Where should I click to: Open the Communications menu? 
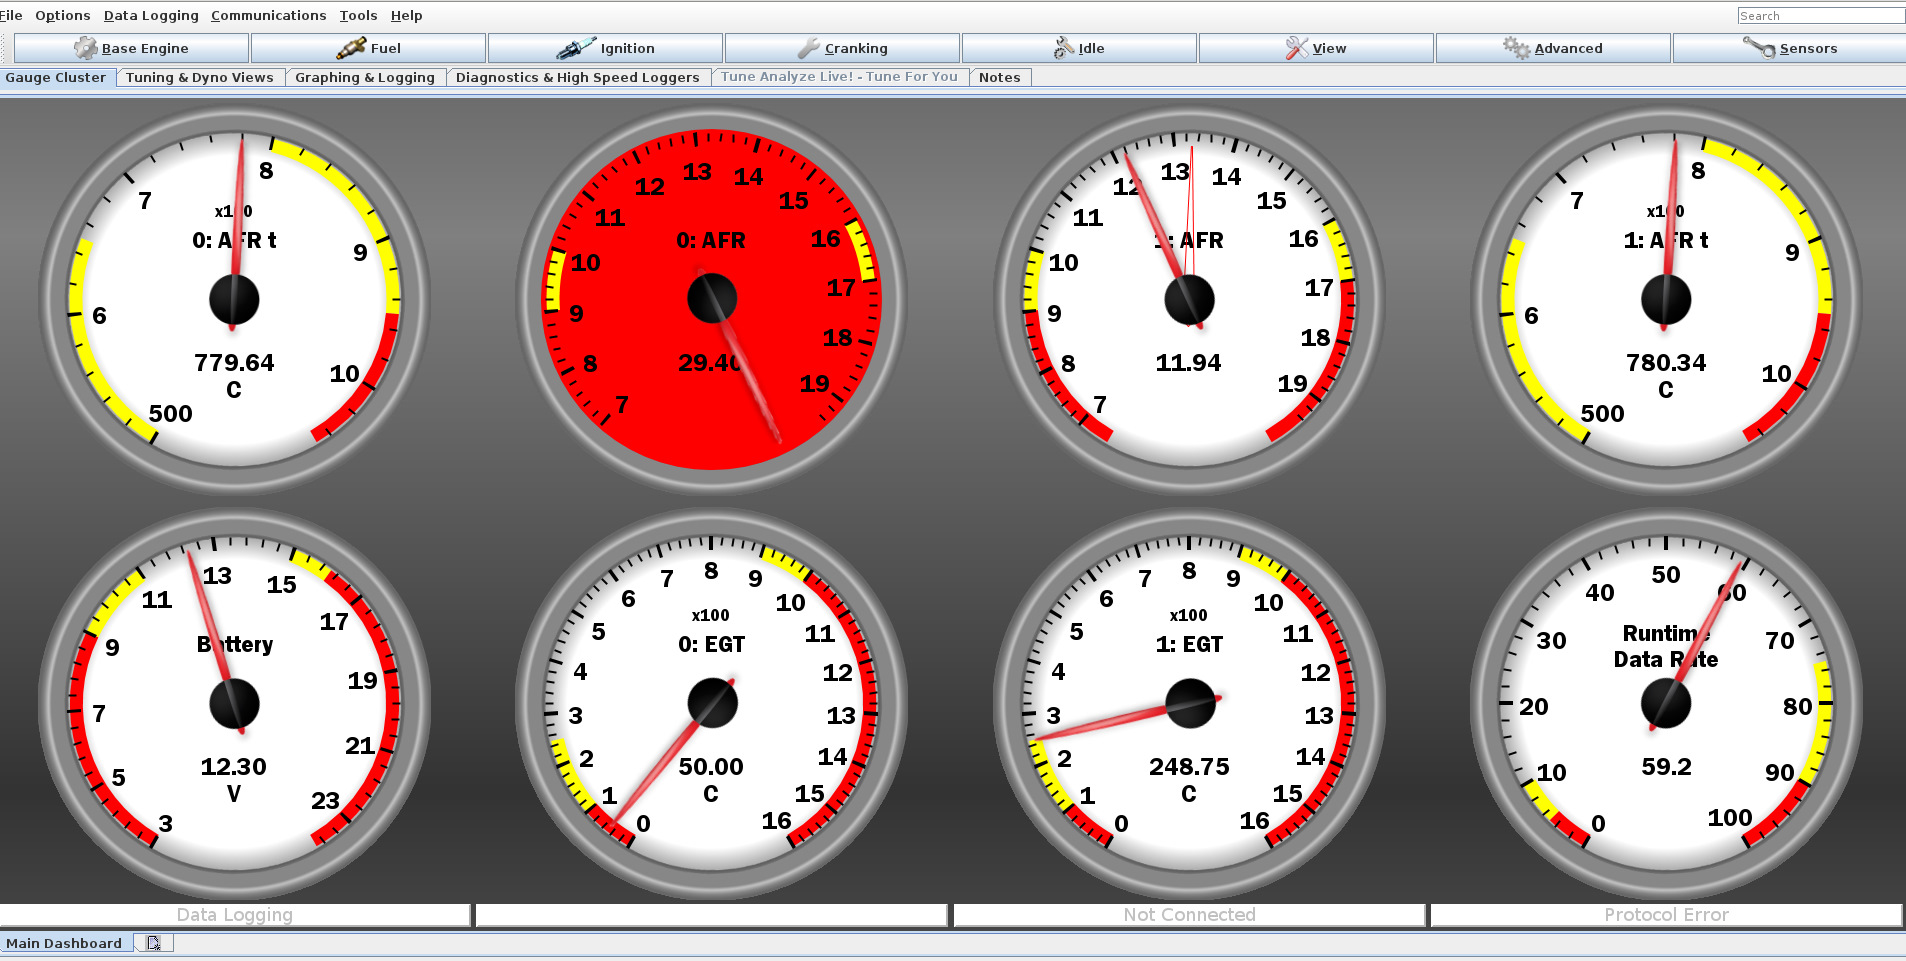[x=268, y=15]
